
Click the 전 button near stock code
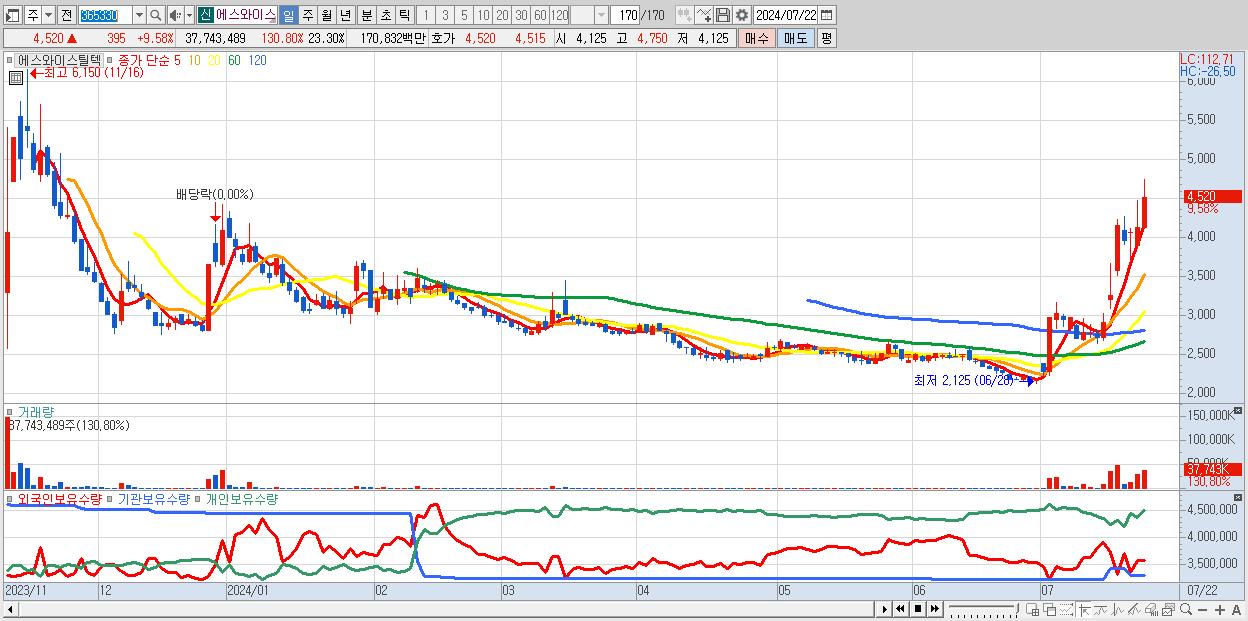66,15
